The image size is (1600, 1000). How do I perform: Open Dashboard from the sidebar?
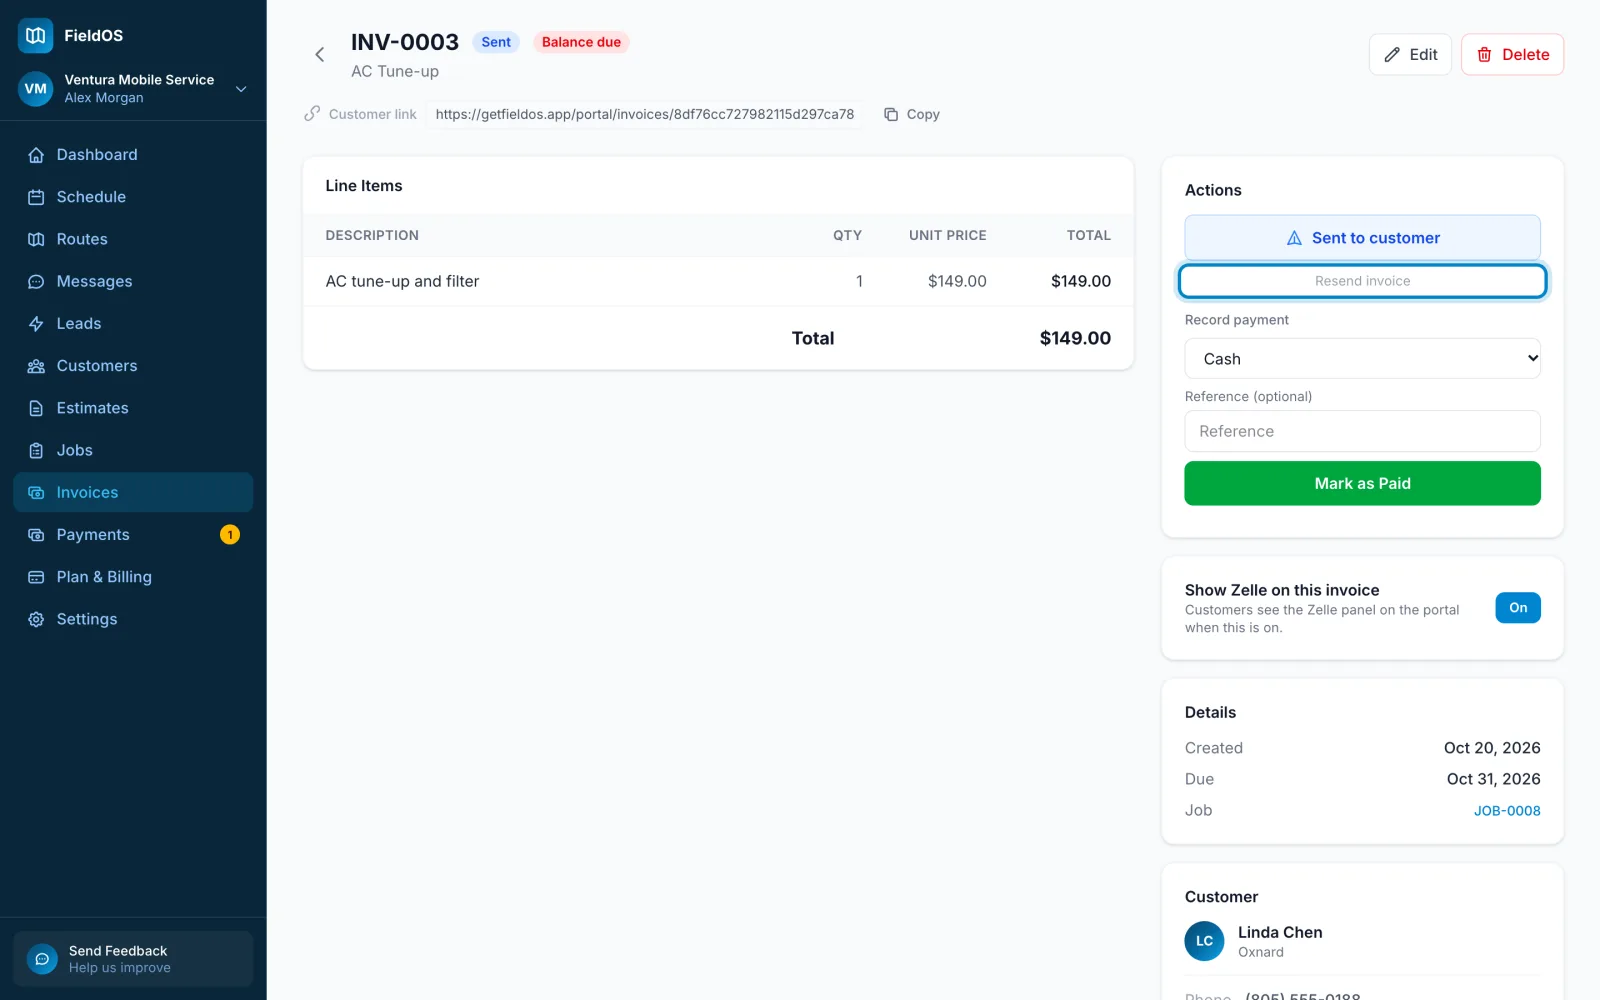[x=133, y=155]
